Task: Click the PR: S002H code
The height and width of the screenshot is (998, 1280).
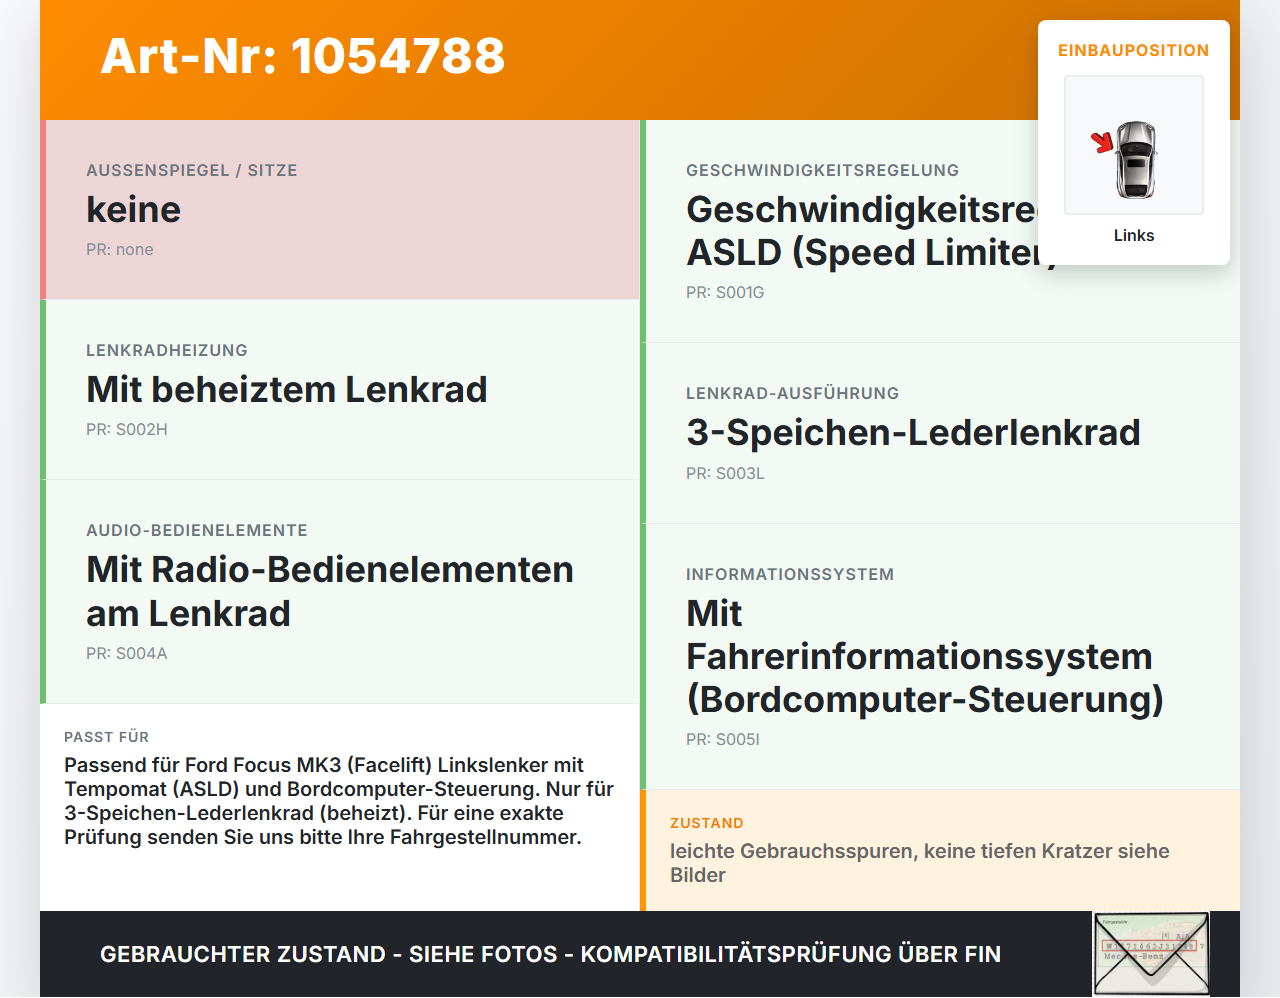Action: tap(127, 429)
